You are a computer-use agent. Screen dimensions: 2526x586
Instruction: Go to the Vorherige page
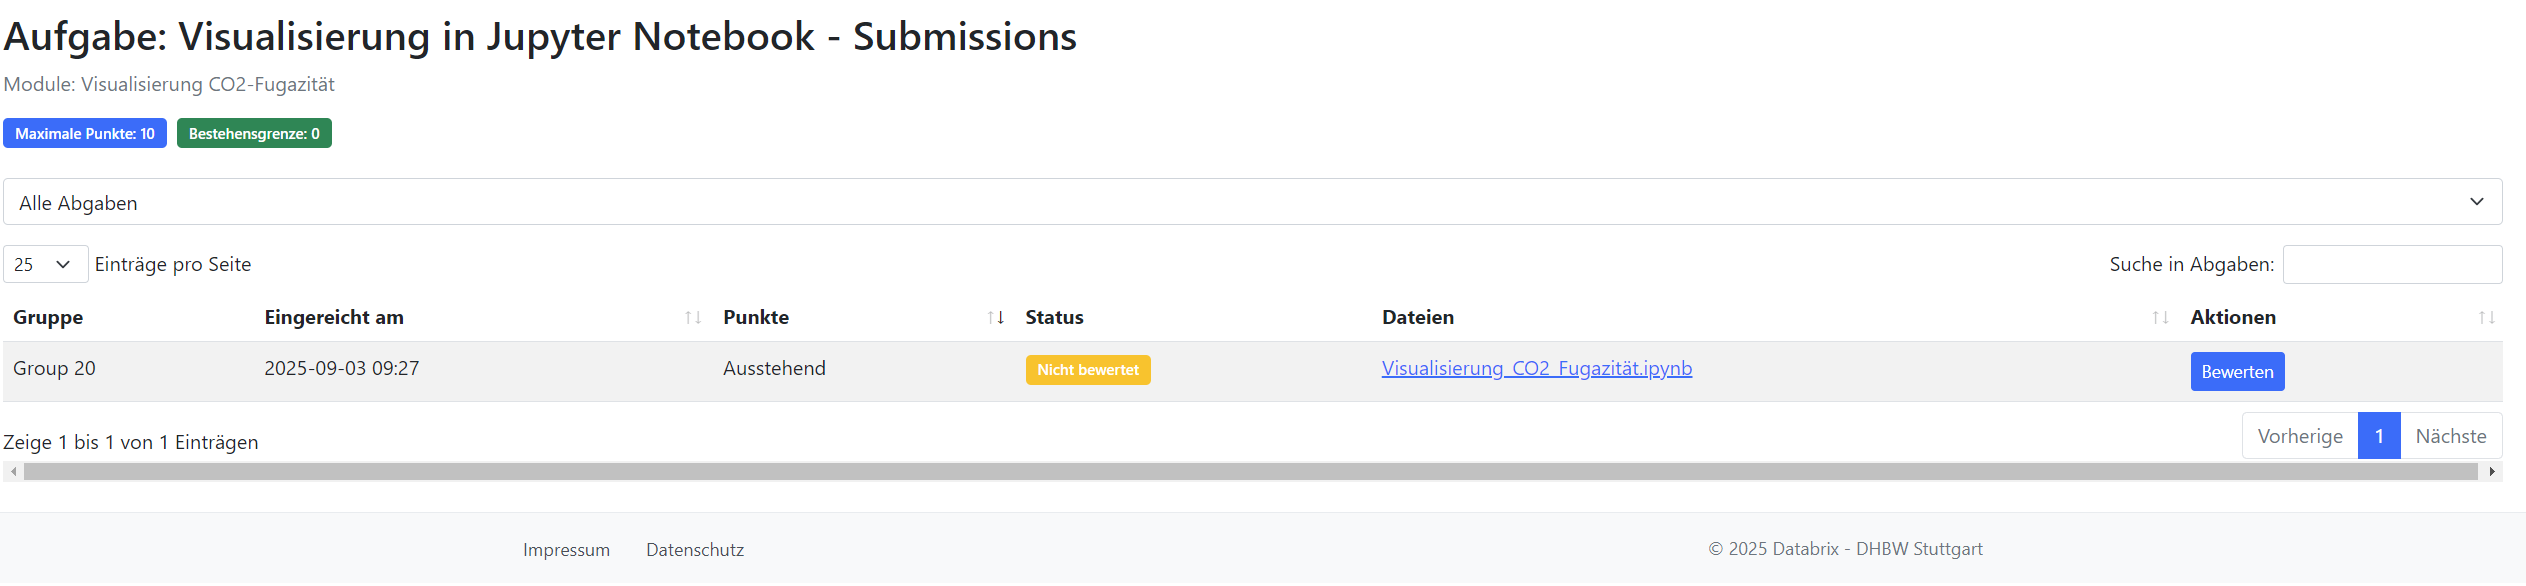pos(2299,437)
